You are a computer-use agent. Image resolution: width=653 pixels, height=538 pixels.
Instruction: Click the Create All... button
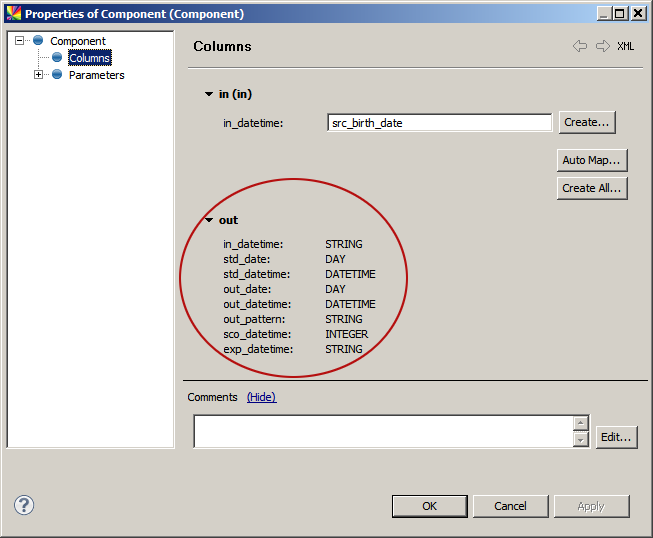tap(592, 188)
